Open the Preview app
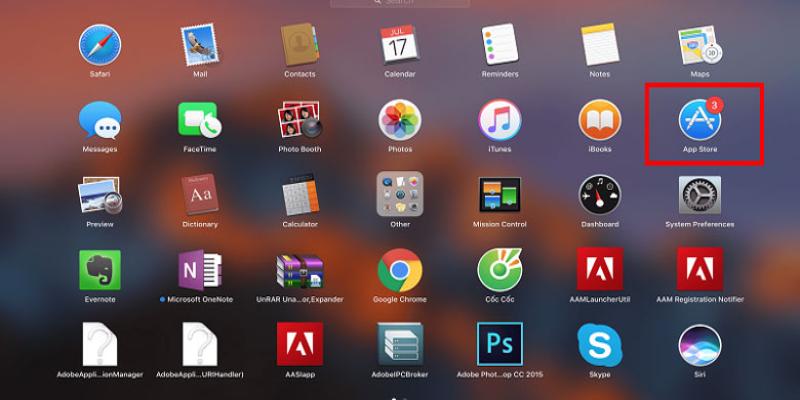Image resolution: width=800 pixels, height=400 pixels. click(x=100, y=195)
